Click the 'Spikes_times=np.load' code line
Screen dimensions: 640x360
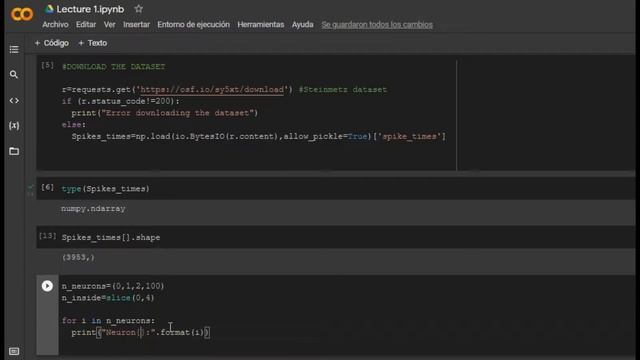pos(259,136)
